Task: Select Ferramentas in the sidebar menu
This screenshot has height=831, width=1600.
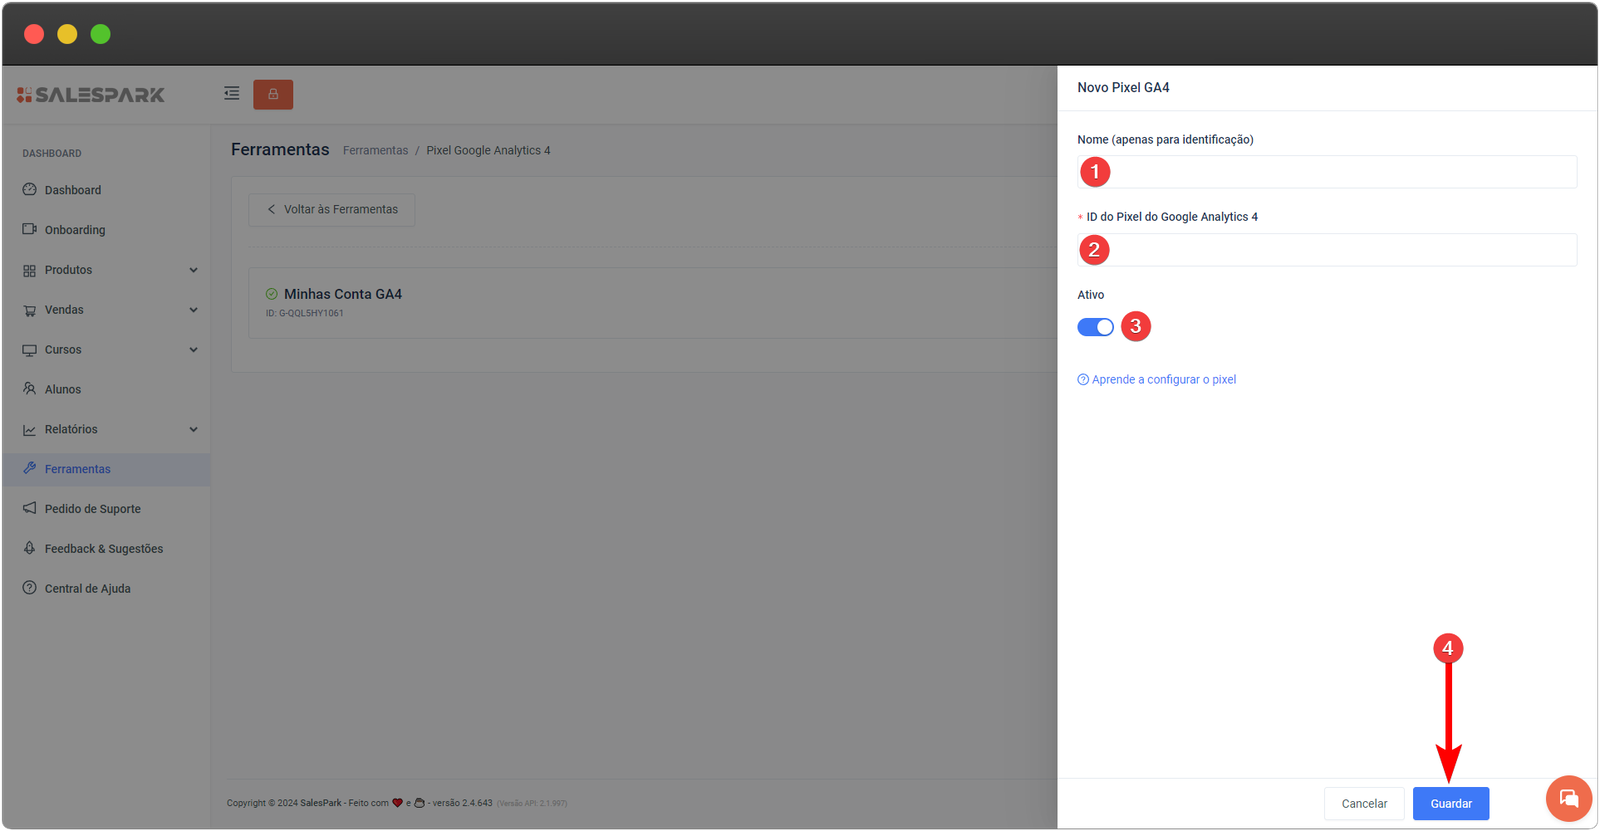Action: pyautogui.click(x=78, y=469)
